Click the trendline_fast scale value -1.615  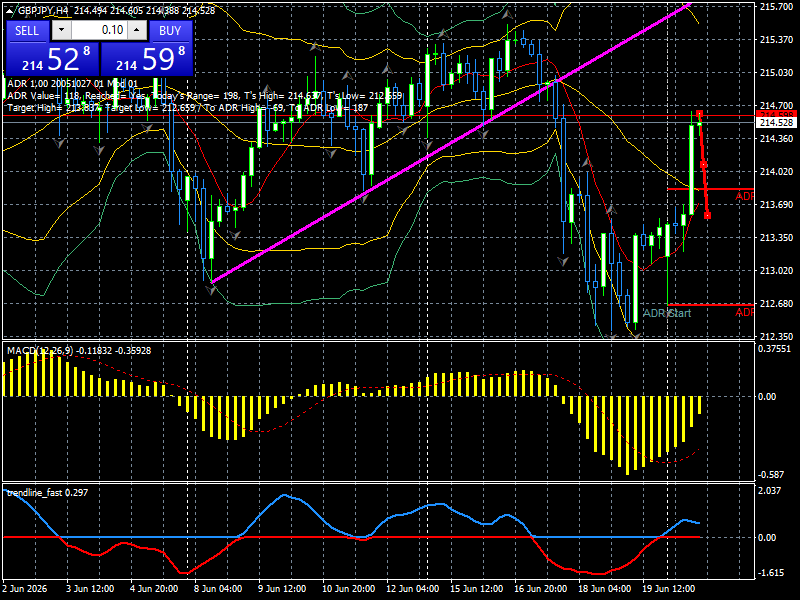pyautogui.click(x=771, y=572)
